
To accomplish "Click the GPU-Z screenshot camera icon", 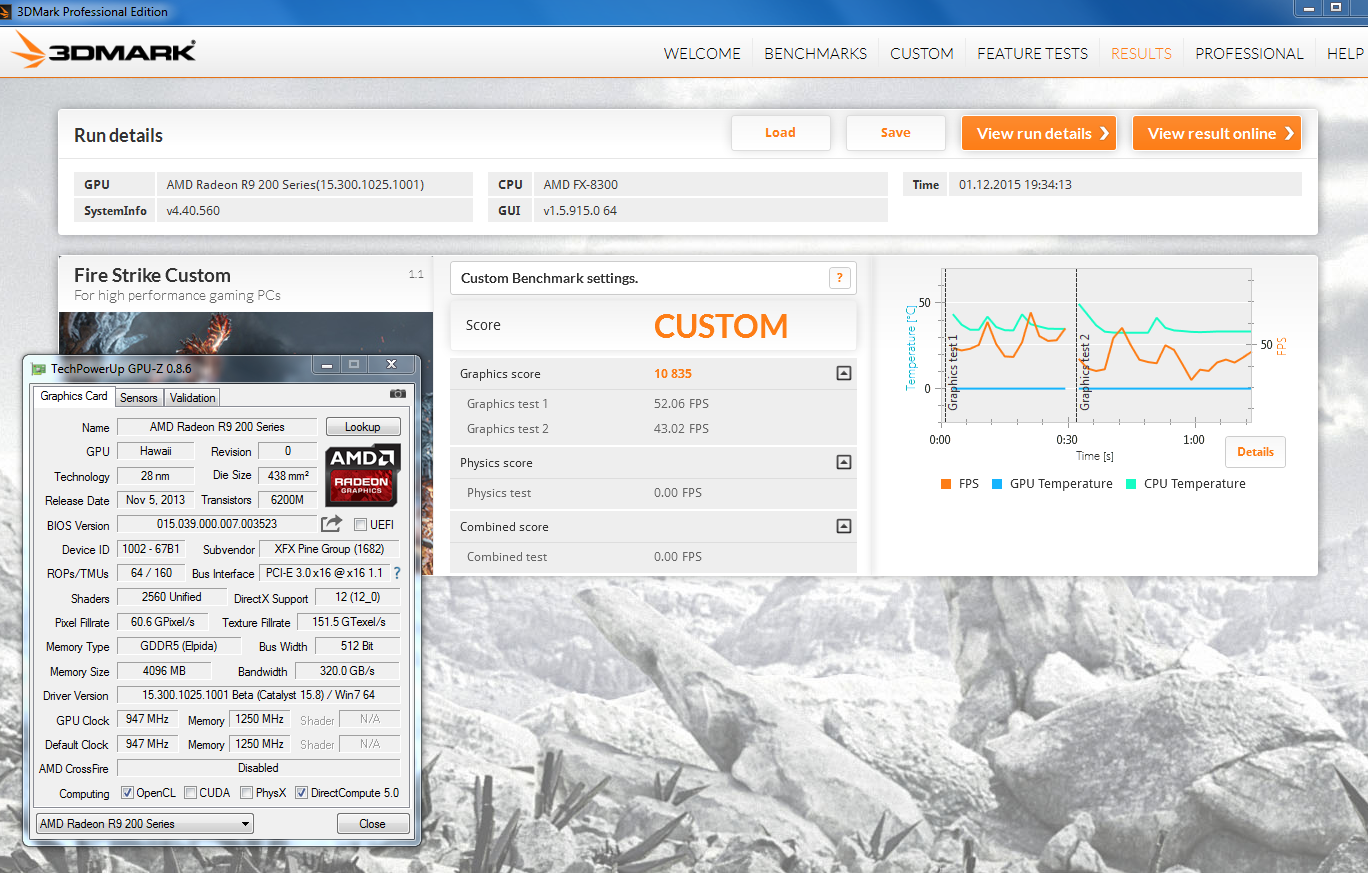I will 398,394.
